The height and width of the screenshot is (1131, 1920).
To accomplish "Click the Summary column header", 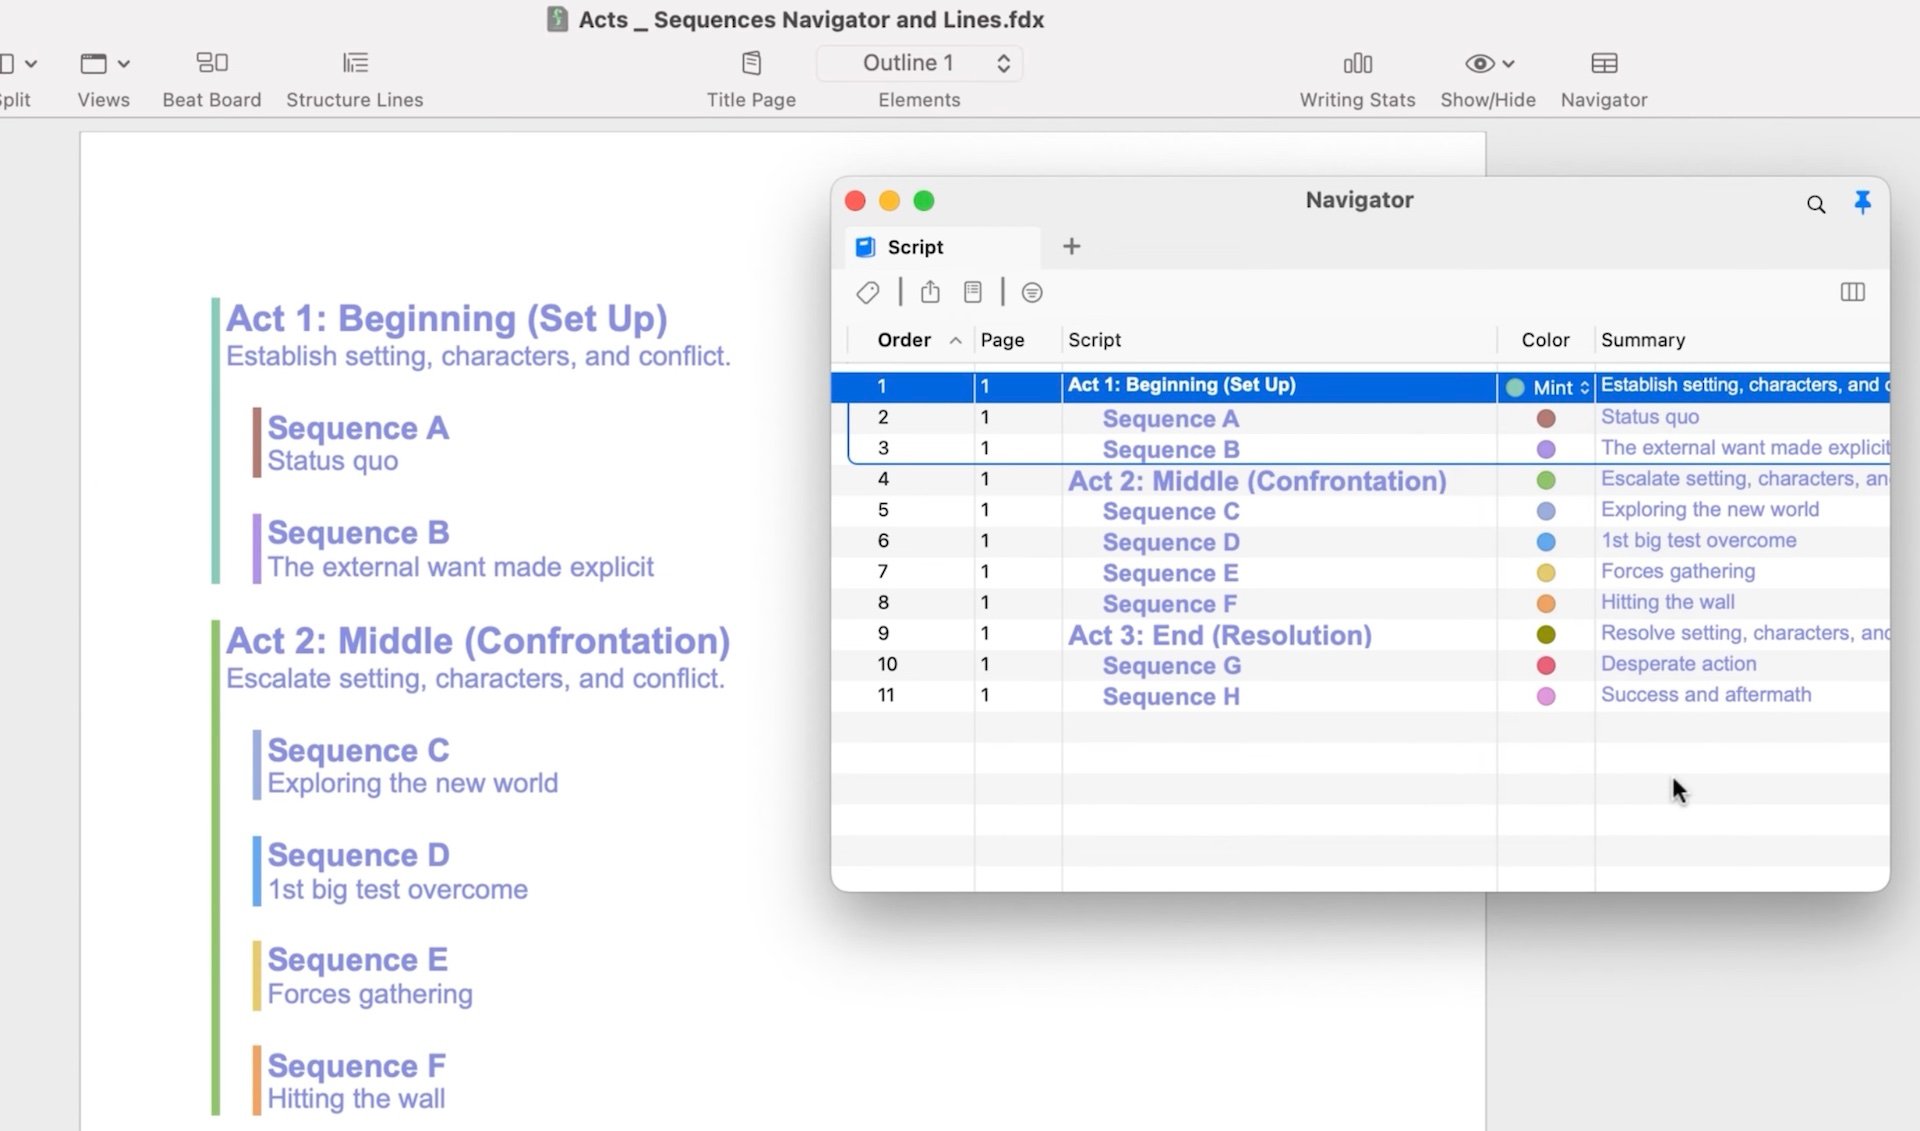I will coord(1642,340).
